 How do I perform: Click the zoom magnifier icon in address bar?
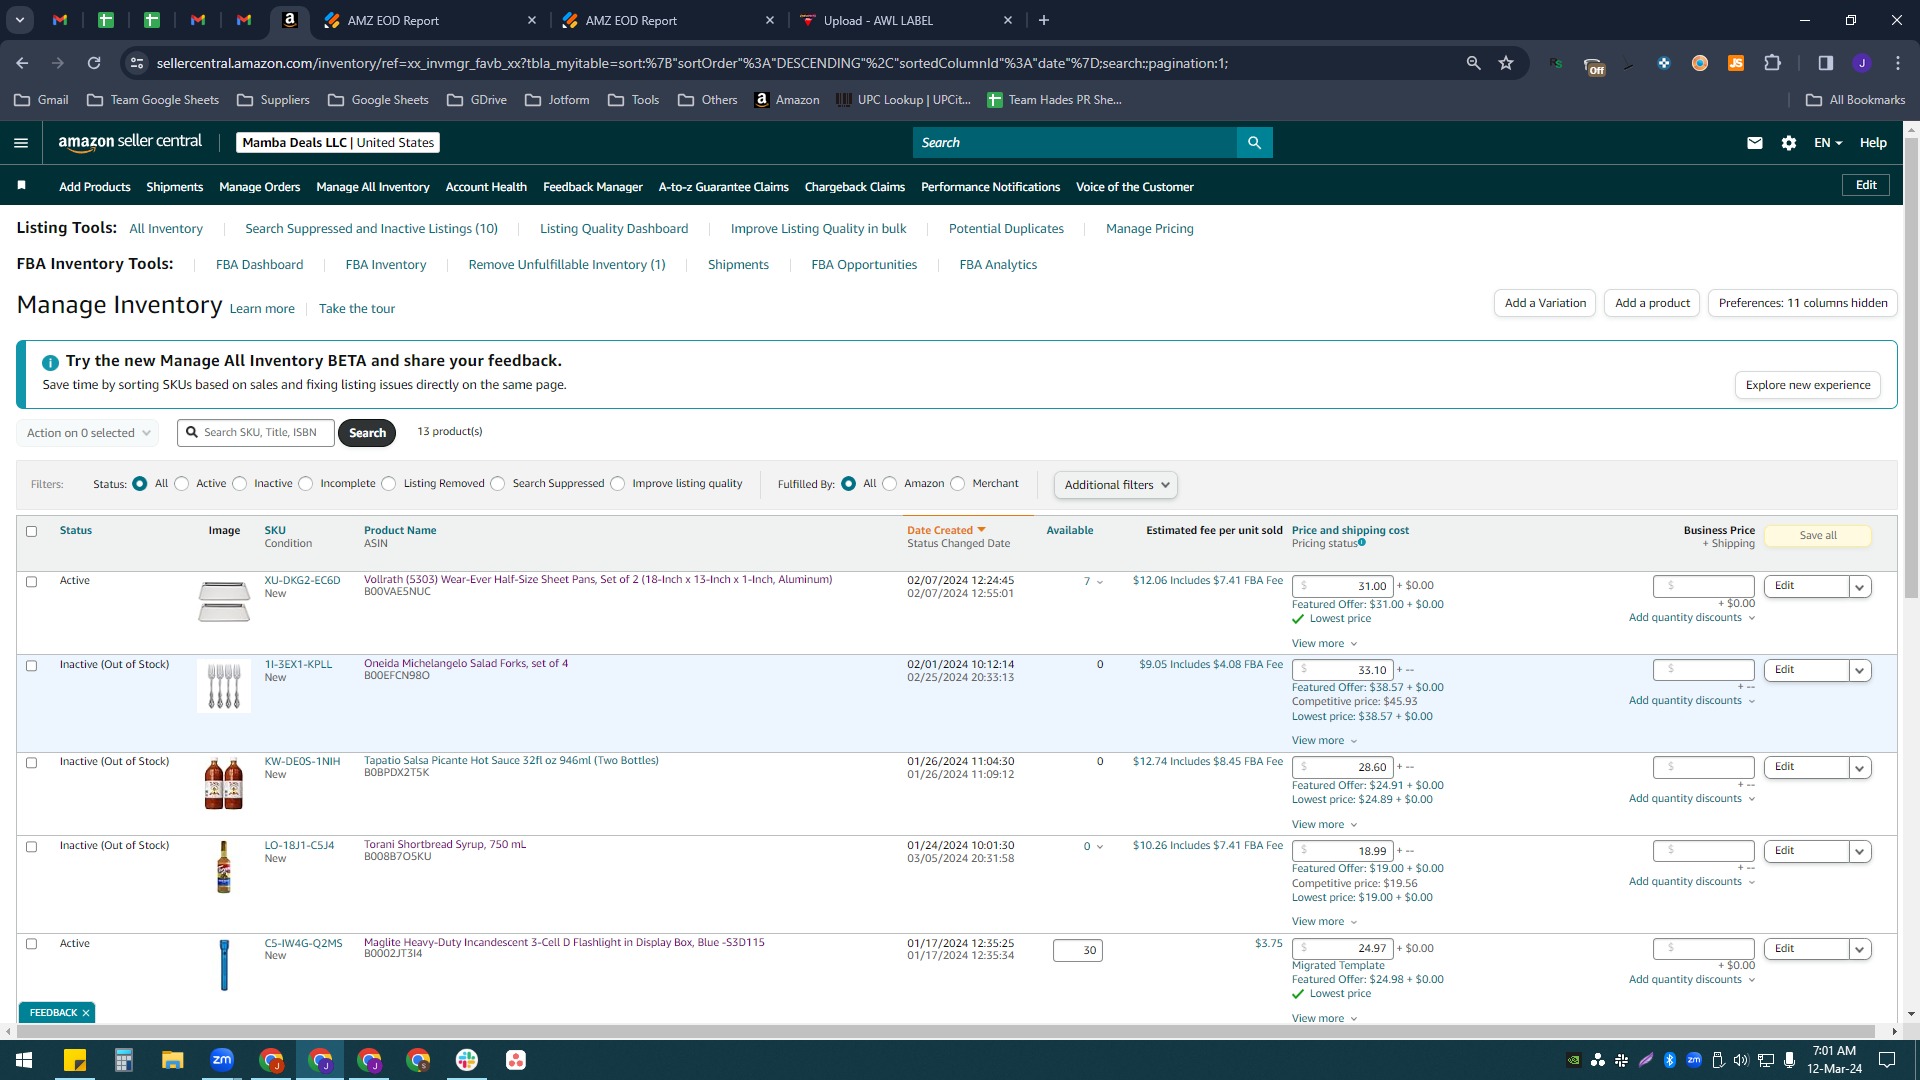[x=1473, y=63]
